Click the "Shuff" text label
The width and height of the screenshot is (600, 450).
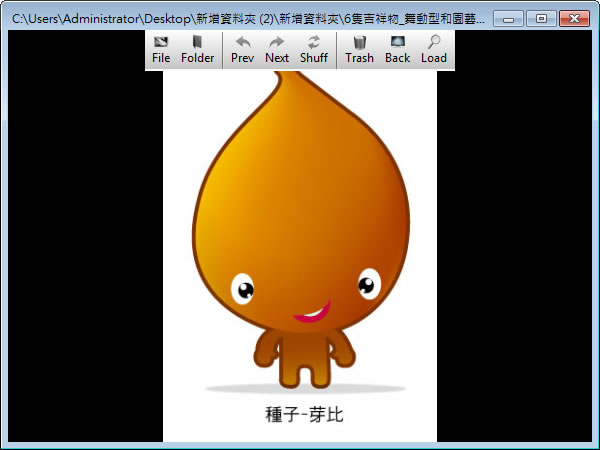click(314, 58)
